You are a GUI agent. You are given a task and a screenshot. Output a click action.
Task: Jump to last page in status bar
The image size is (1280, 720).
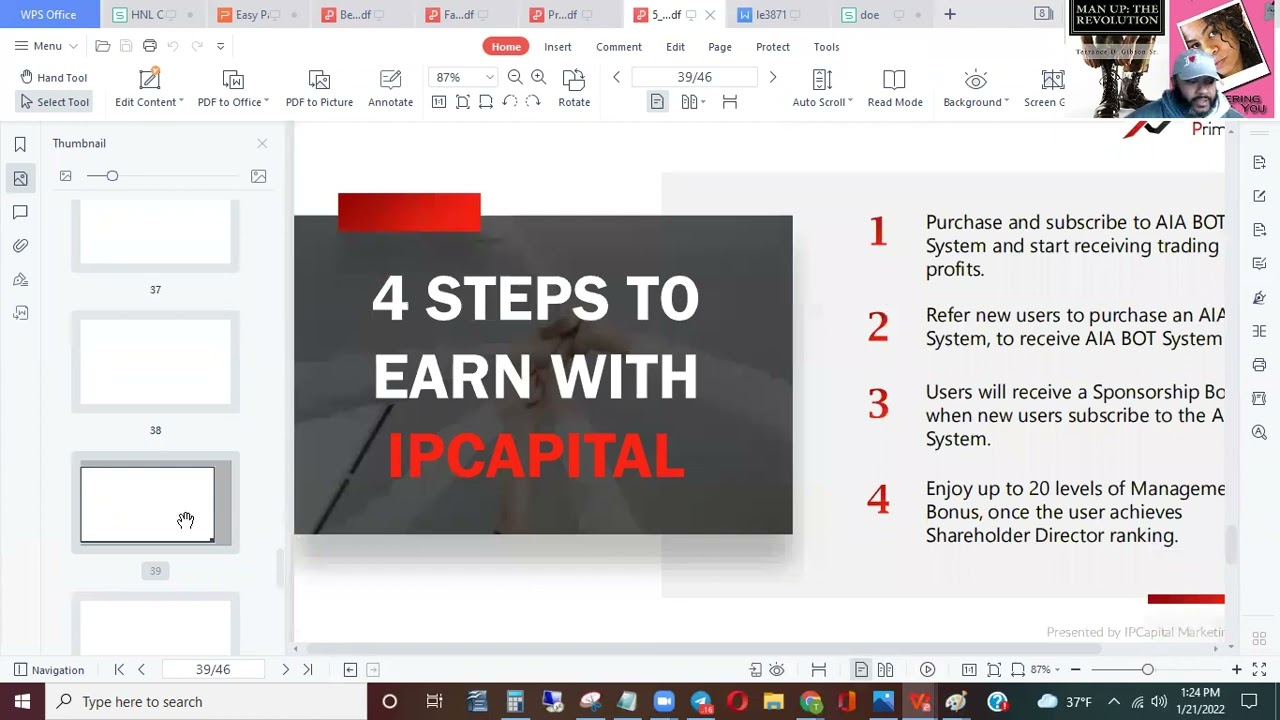pos(307,670)
